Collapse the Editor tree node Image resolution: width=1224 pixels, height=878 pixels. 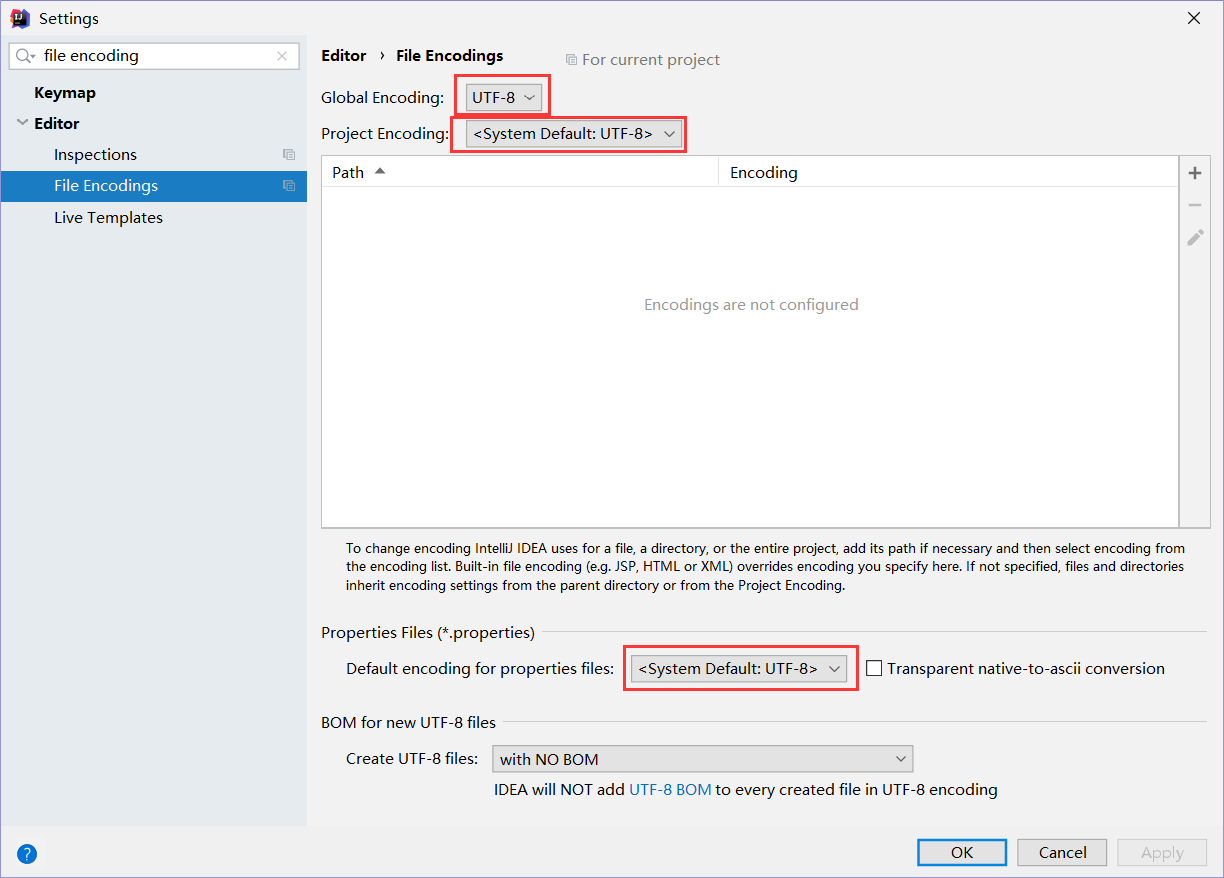pos(22,123)
